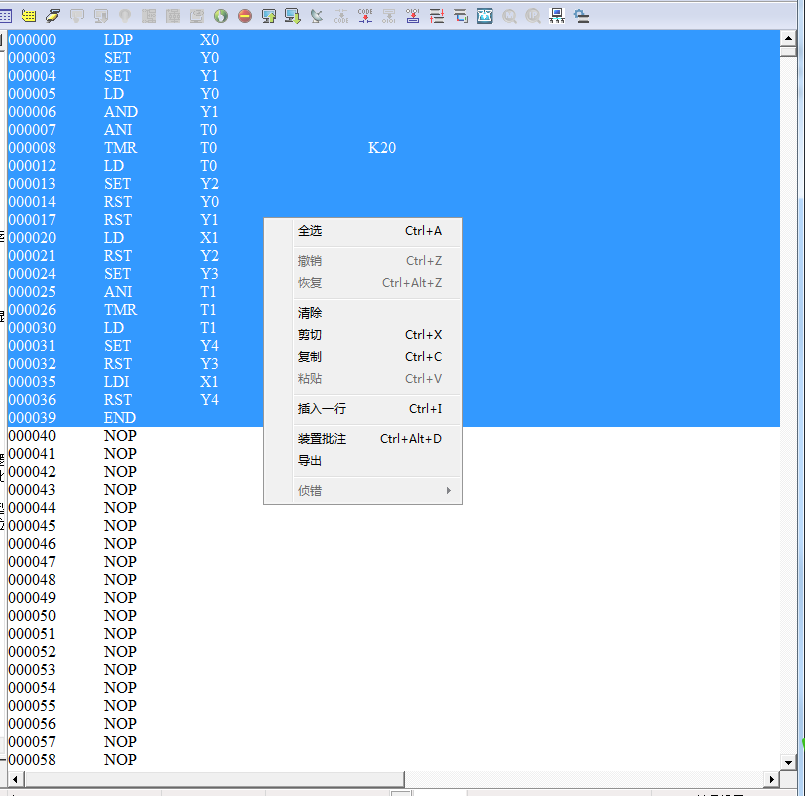The image size is (805, 796).
Task: Click the CODE compile icon with red arrow
Action: coord(365,16)
